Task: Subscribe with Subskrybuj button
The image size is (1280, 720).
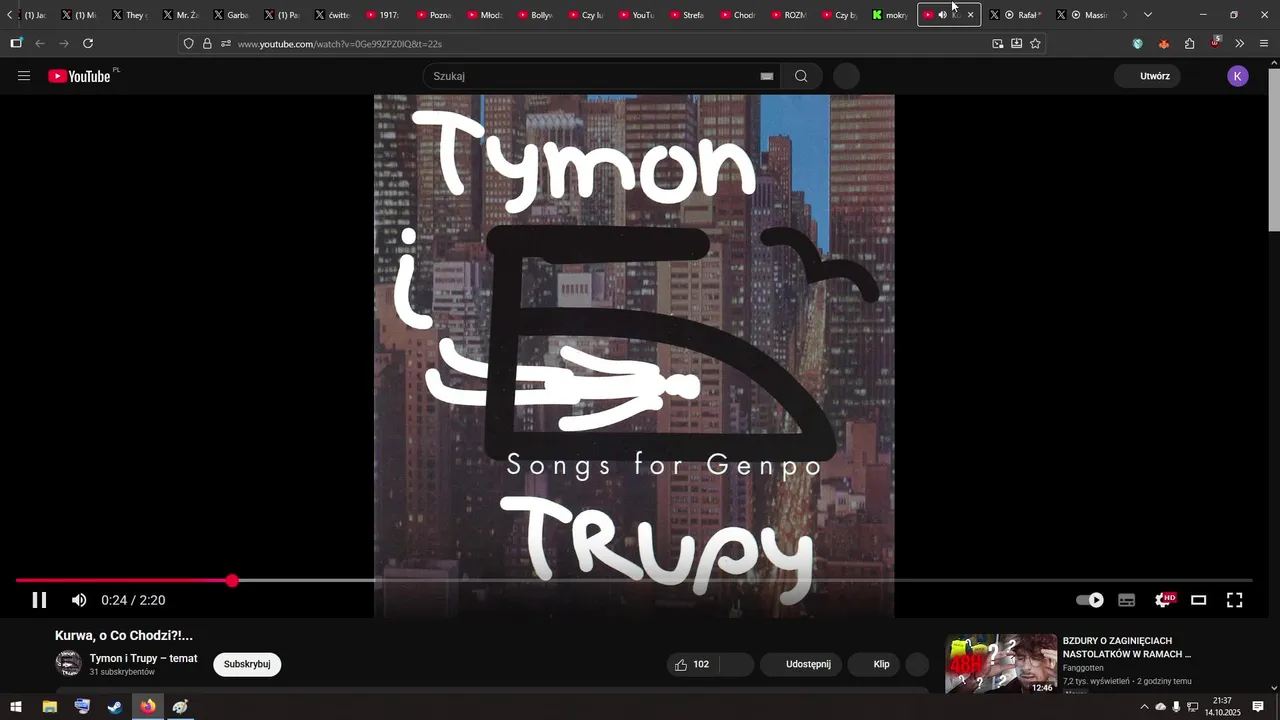Action: [247, 664]
